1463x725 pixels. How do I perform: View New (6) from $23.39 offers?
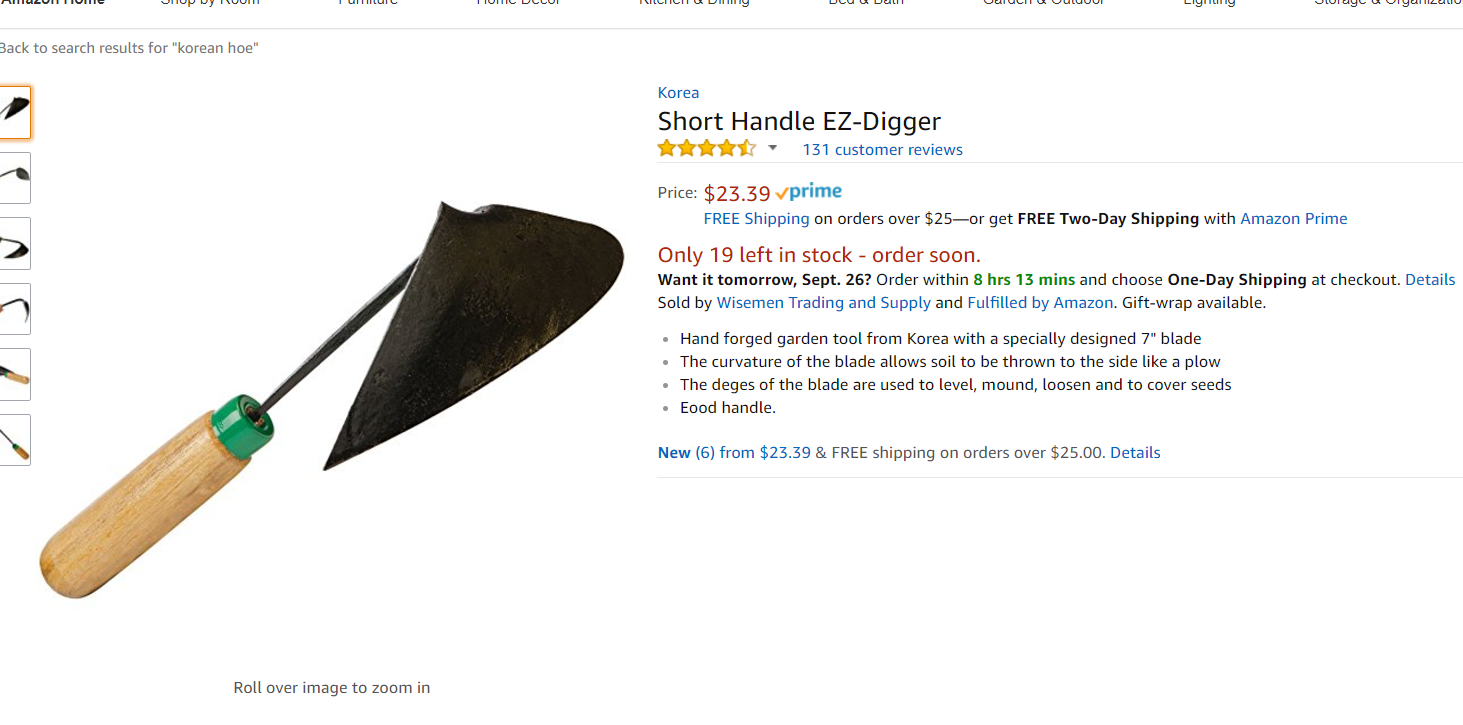click(x=734, y=453)
